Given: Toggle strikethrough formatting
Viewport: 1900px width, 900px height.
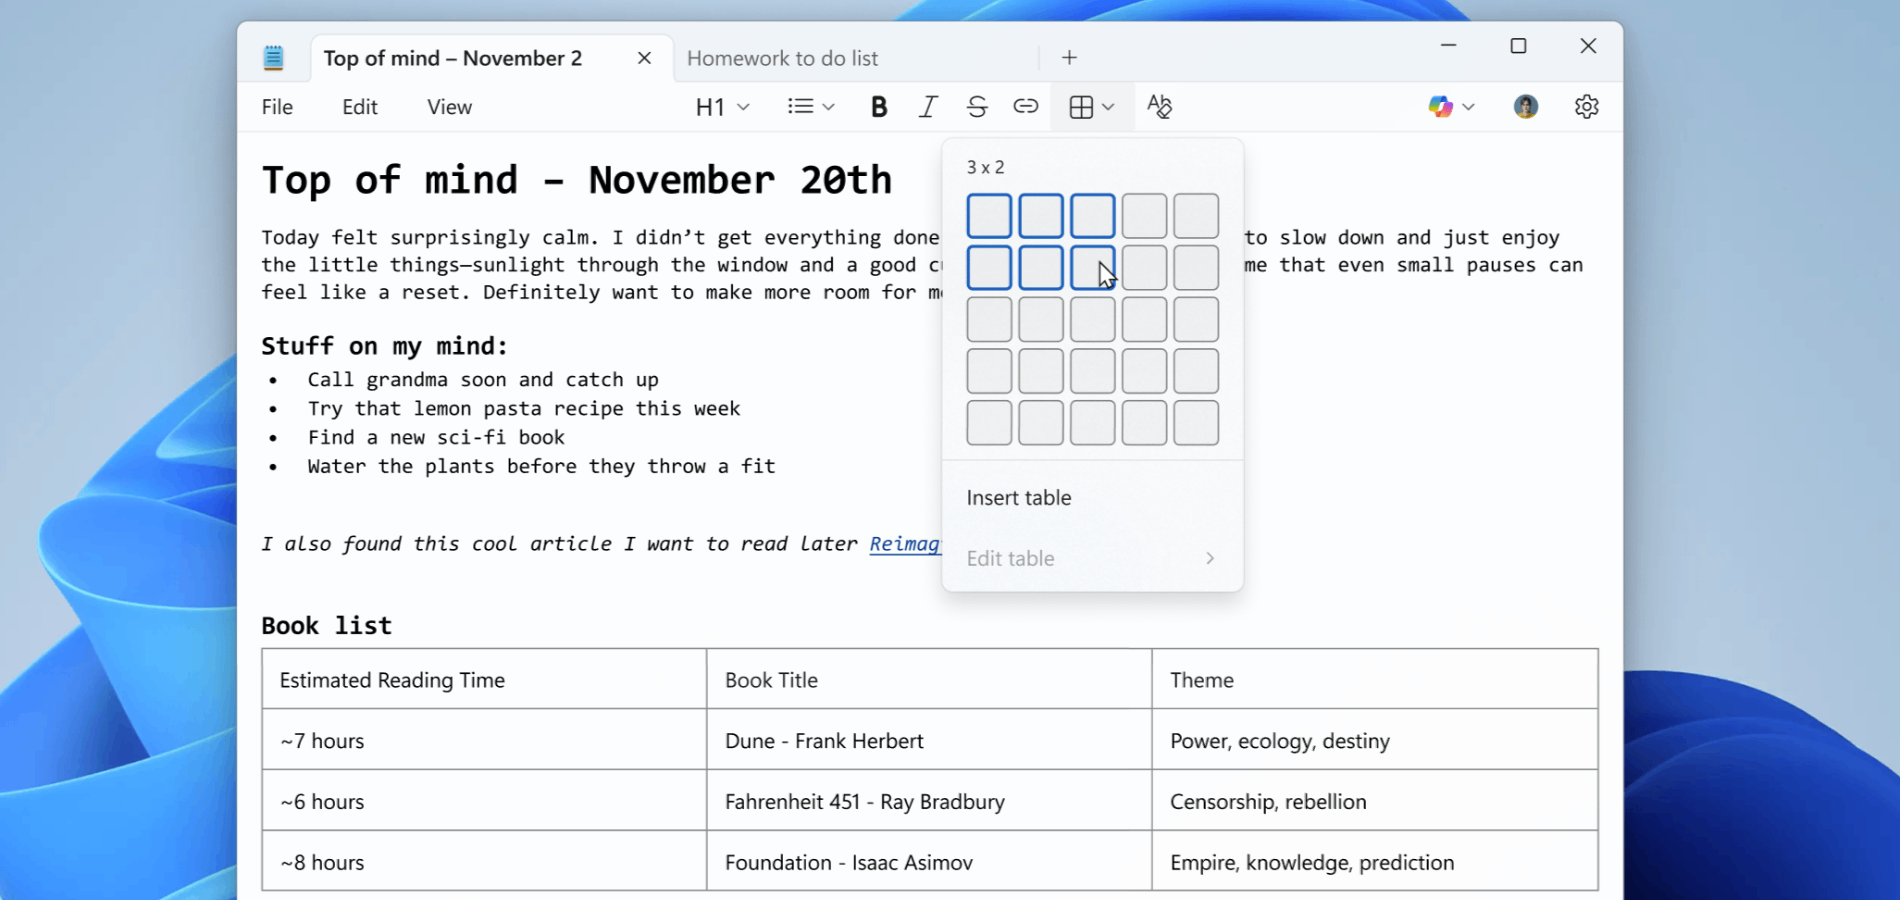Looking at the screenshot, I should point(977,107).
